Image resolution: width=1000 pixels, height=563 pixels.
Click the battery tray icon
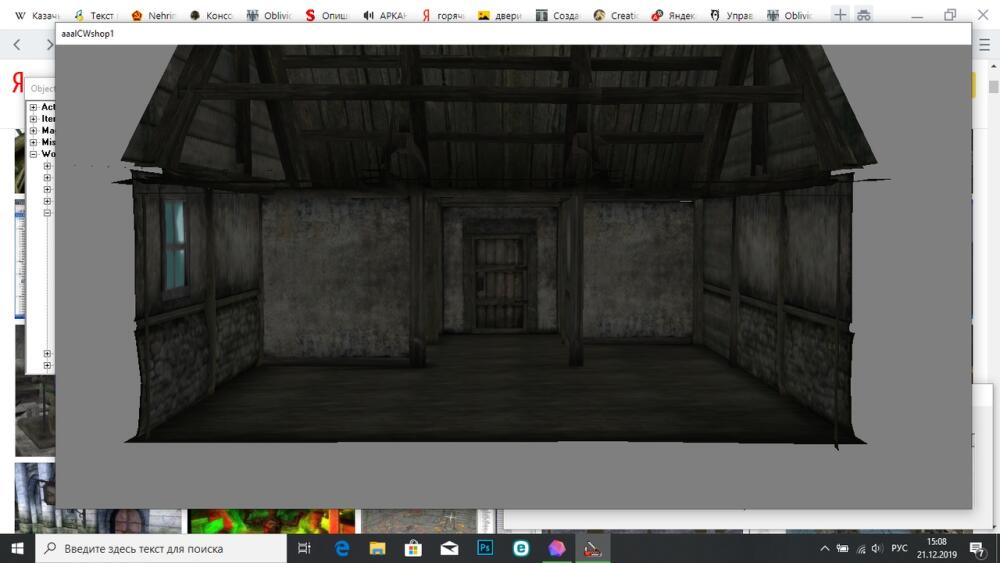842,548
